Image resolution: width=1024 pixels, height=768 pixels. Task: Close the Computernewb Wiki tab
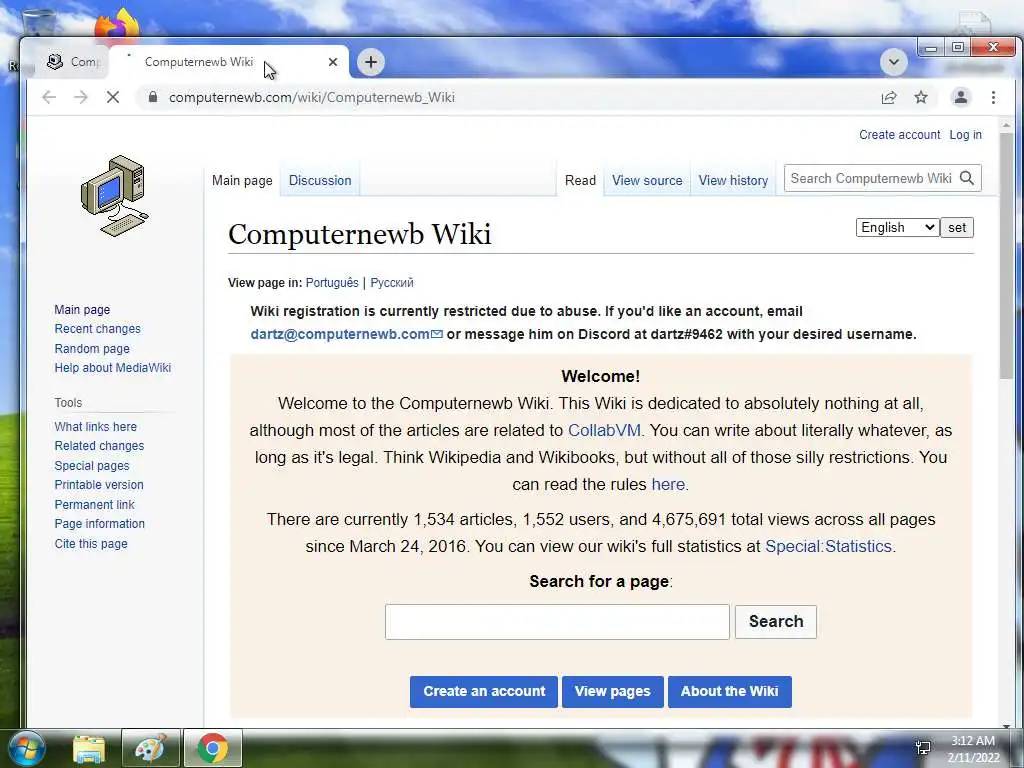pos(333,62)
